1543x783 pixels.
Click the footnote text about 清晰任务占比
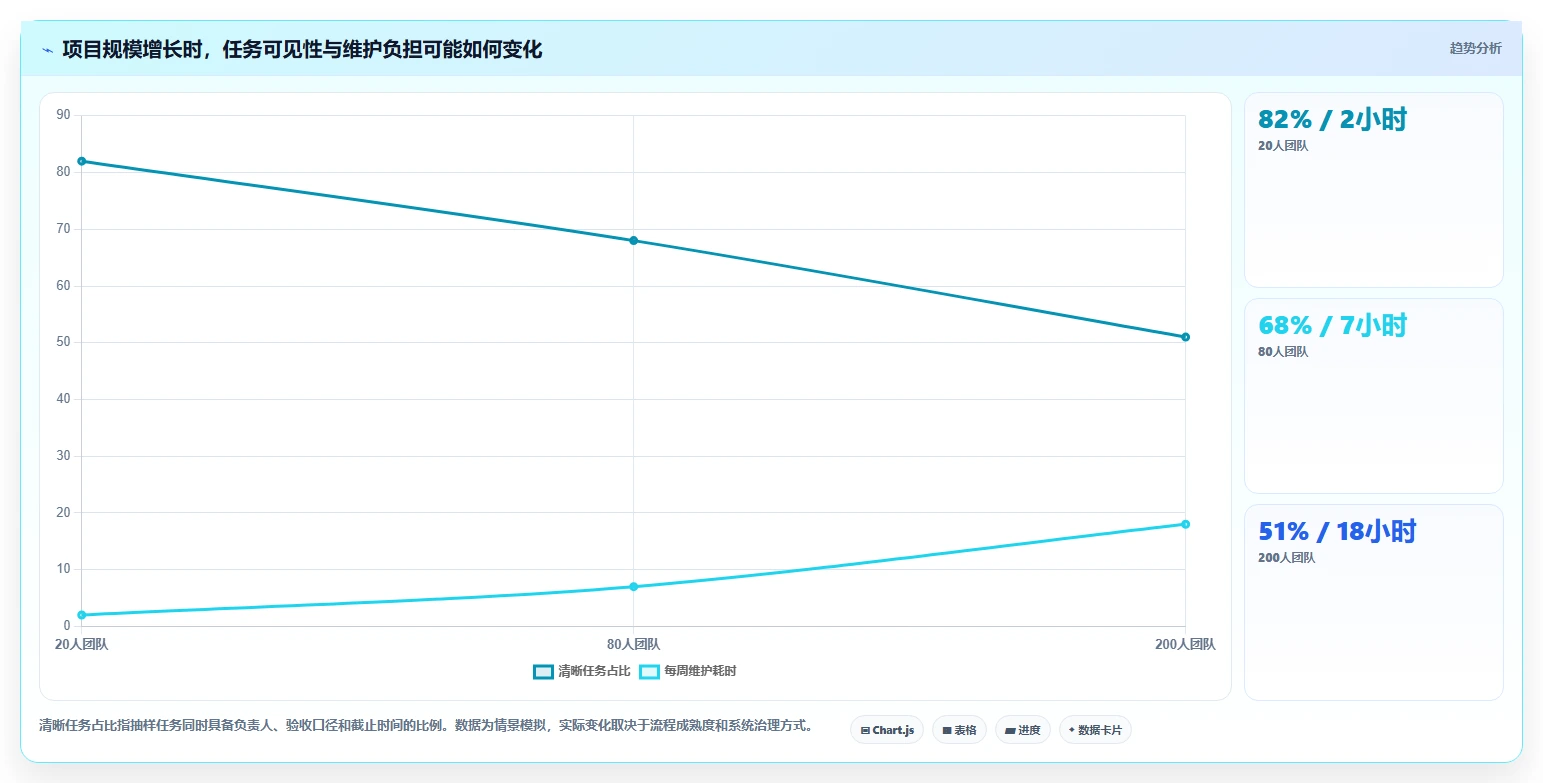click(426, 726)
